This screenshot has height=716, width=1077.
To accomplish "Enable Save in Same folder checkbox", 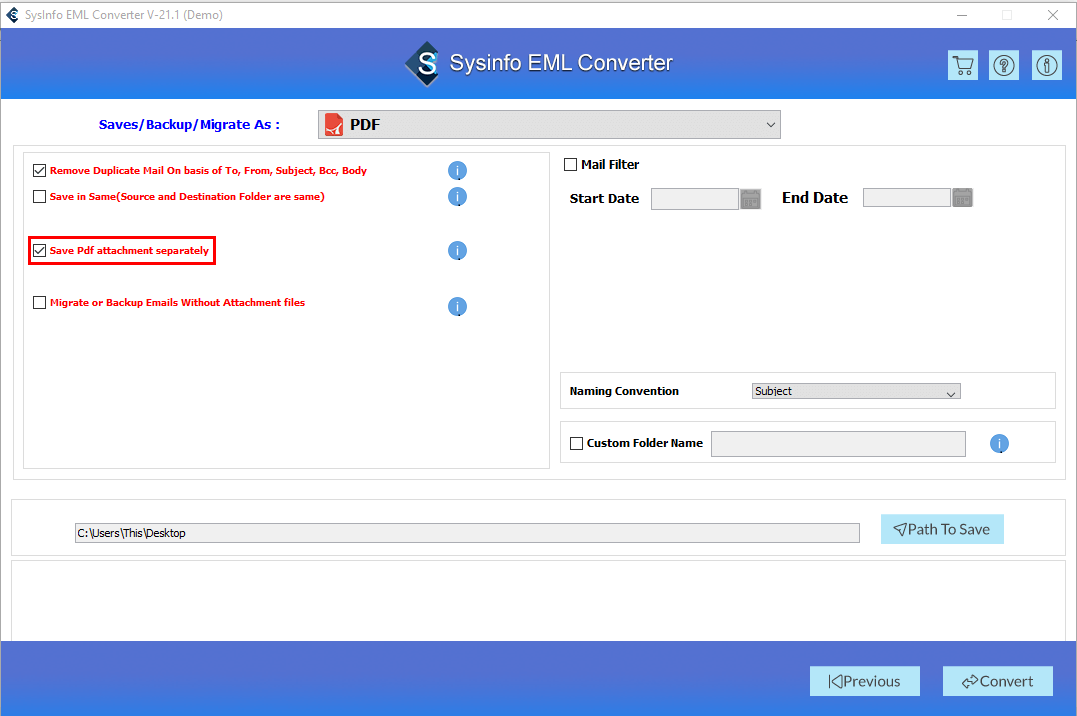I will (x=39, y=197).
